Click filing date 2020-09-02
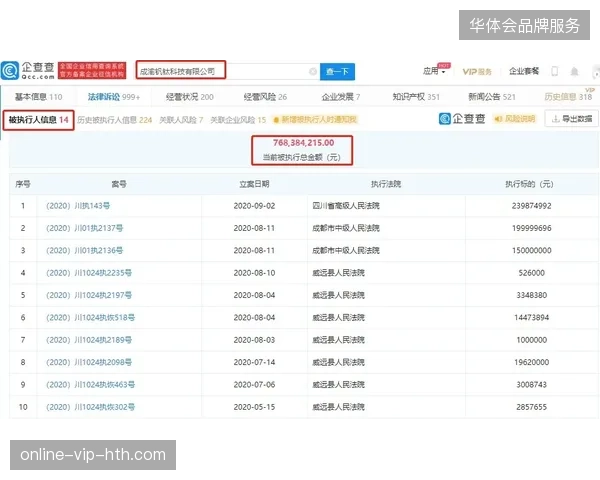600x480 pixels. (x=254, y=206)
